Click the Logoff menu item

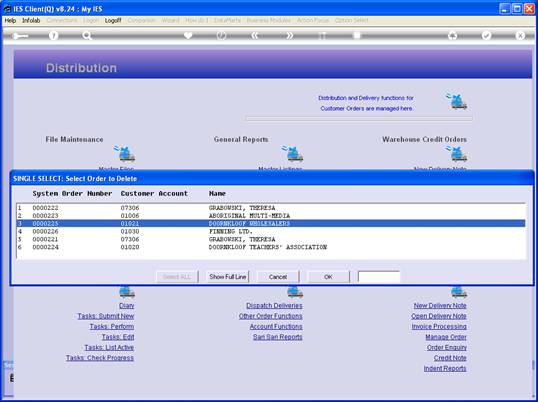113,21
